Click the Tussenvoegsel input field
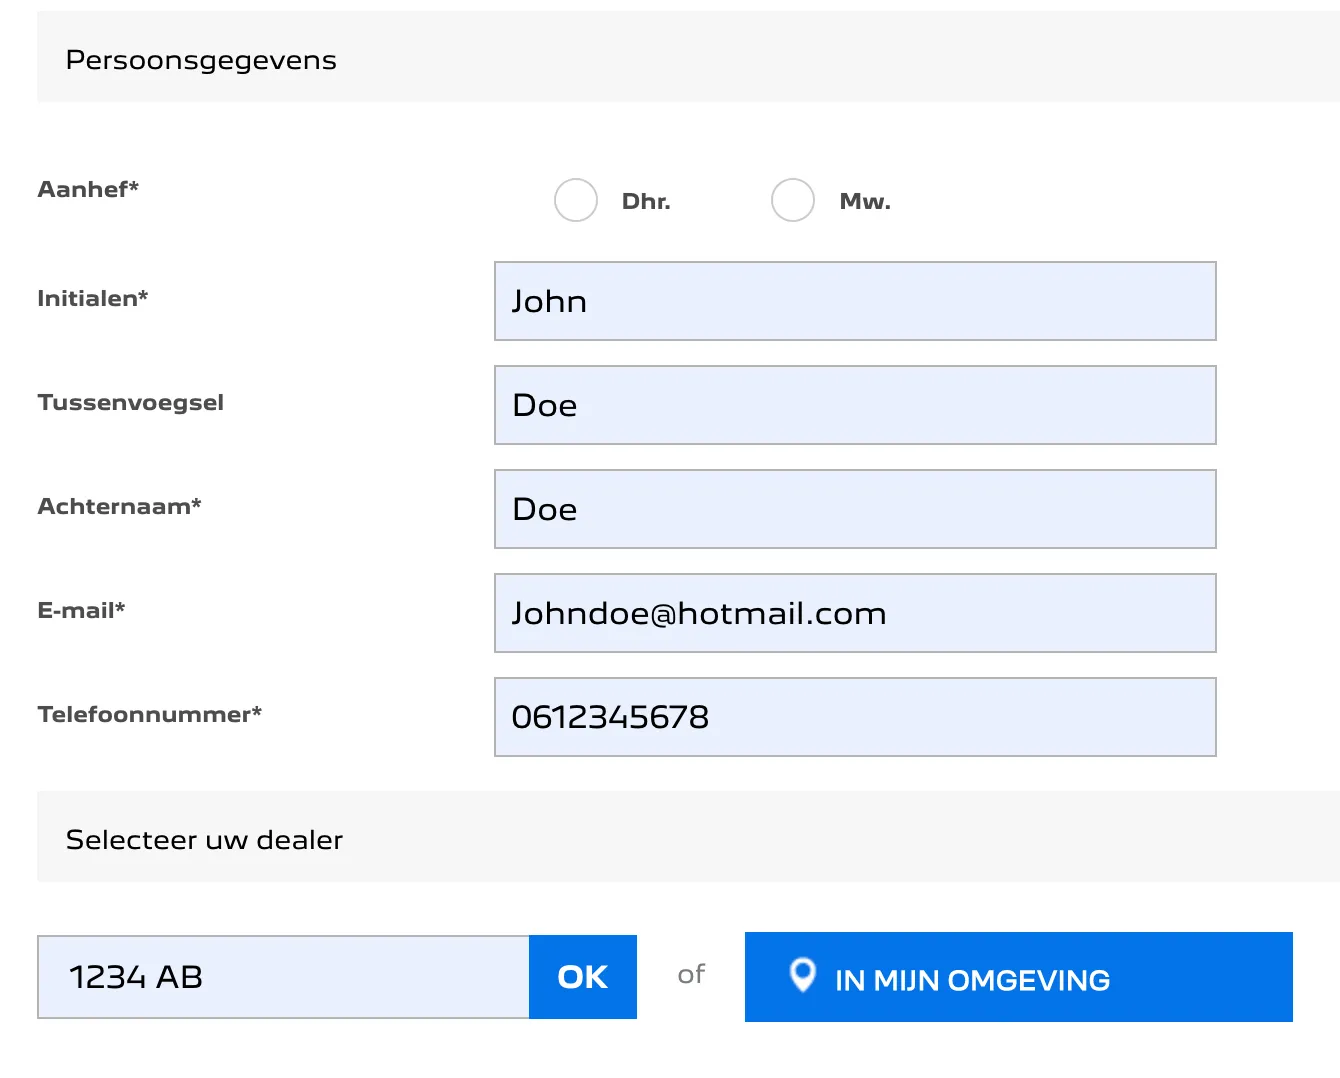The height and width of the screenshot is (1078, 1340). pyautogui.click(x=855, y=405)
